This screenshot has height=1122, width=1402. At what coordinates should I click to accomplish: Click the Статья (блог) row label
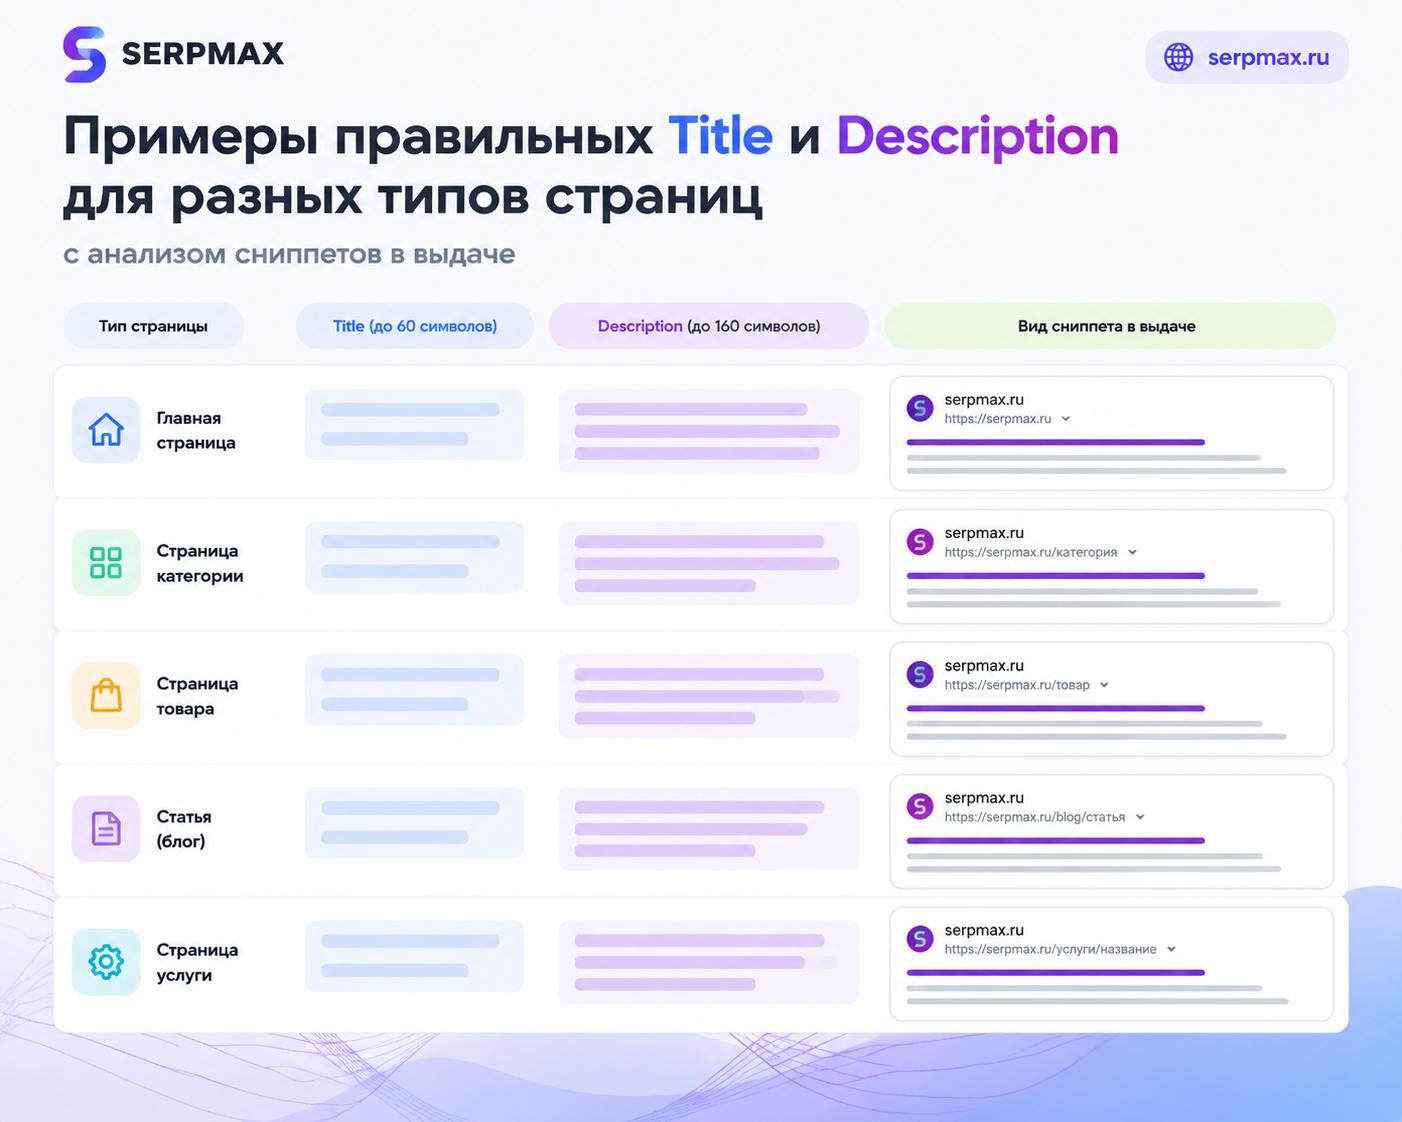point(184,829)
